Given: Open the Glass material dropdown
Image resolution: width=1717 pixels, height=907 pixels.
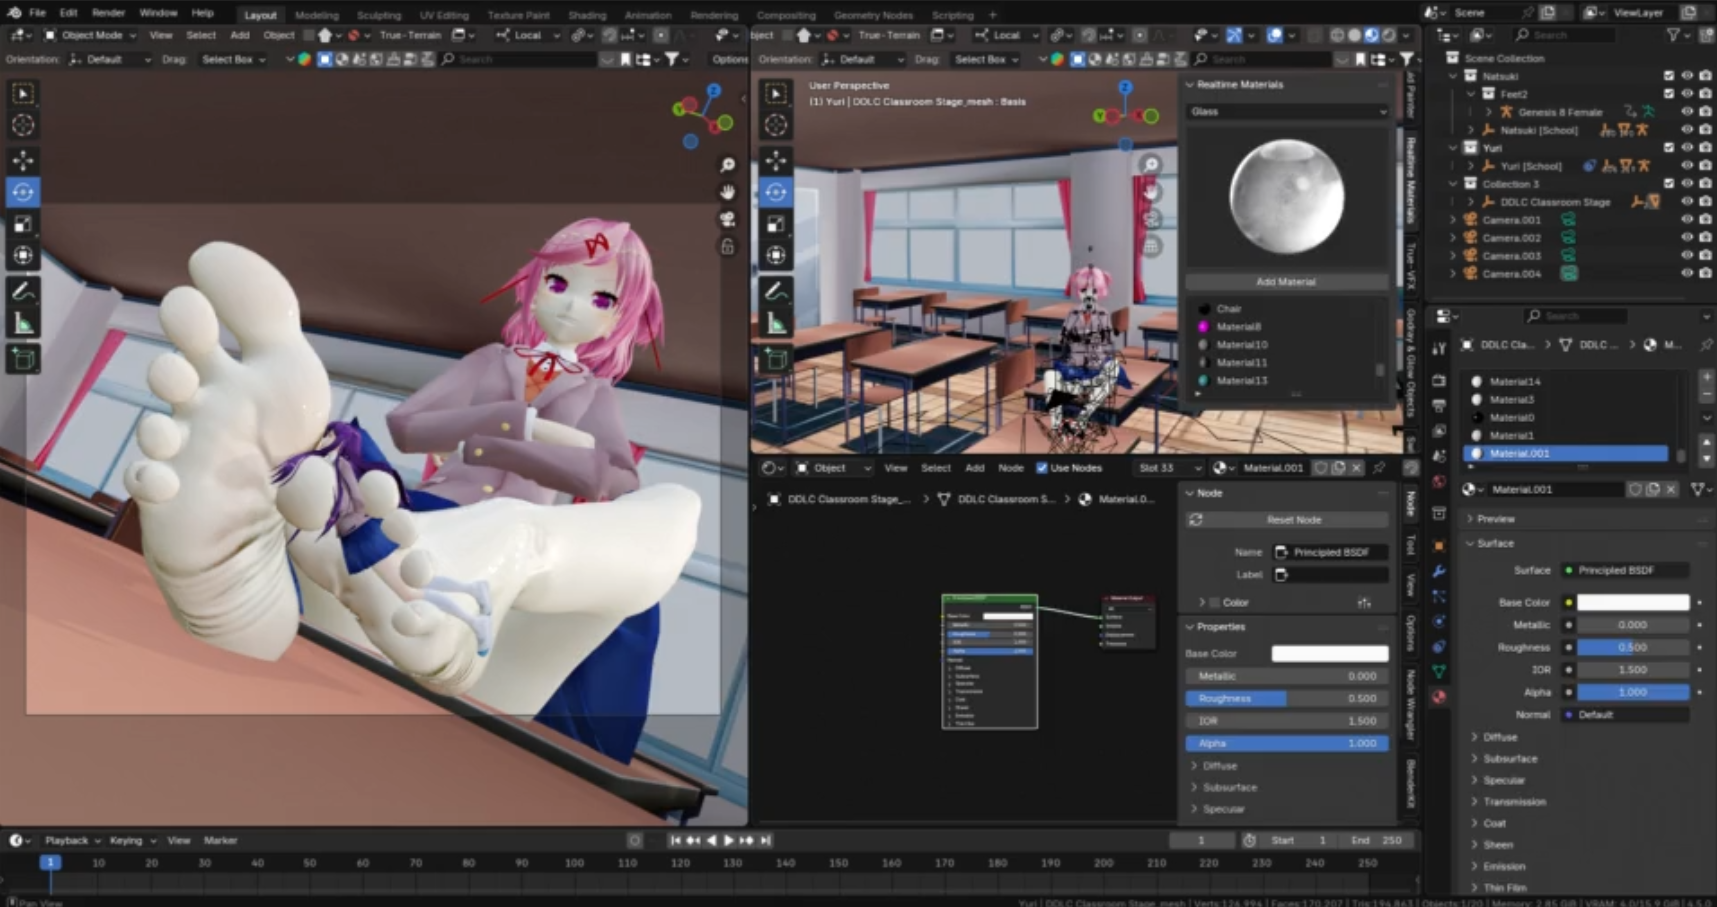Looking at the screenshot, I should click(1286, 112).
